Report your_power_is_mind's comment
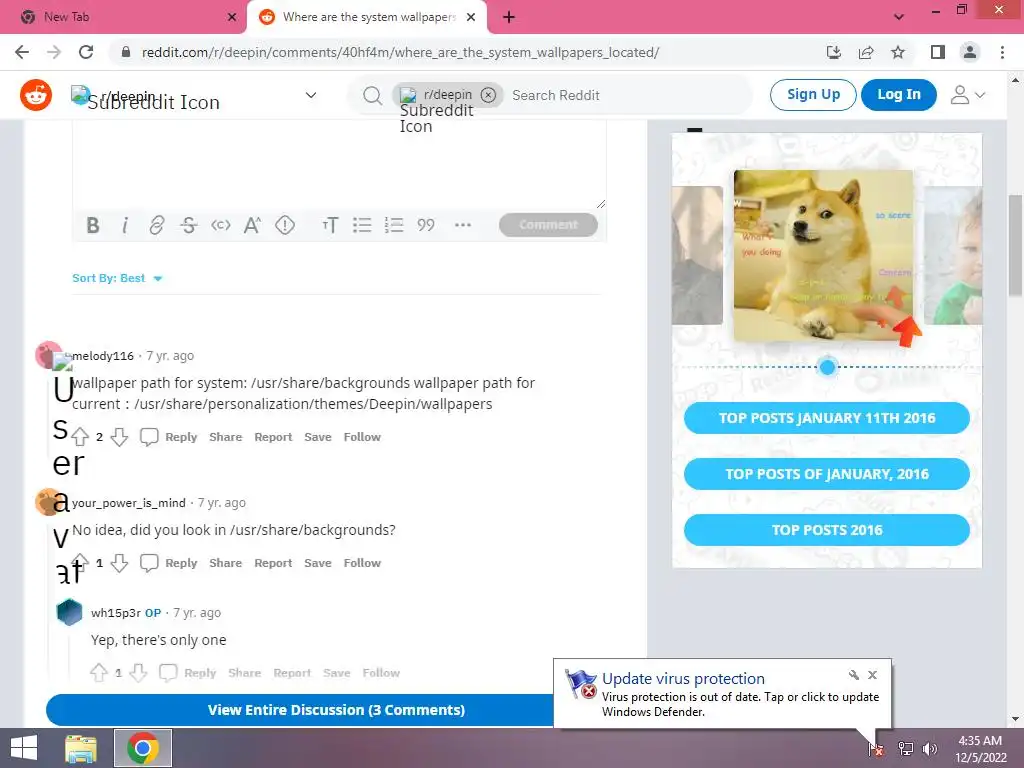The width and height of the screenshot is (1024, 768). [x=273, y=563]
